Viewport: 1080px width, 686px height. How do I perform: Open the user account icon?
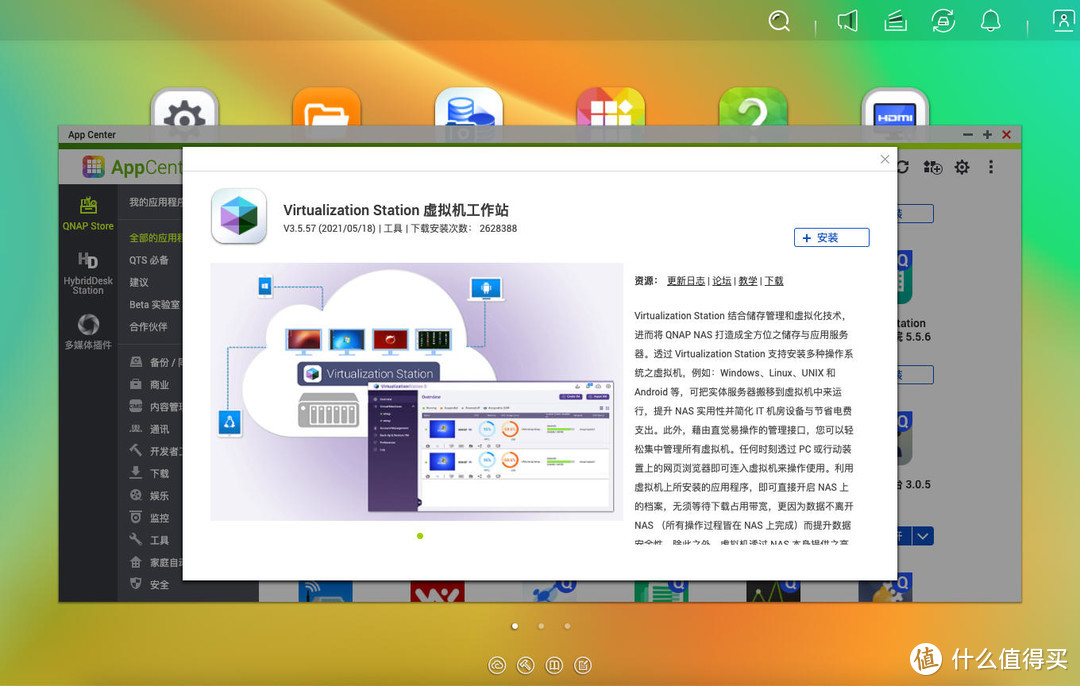(1063, 21)
